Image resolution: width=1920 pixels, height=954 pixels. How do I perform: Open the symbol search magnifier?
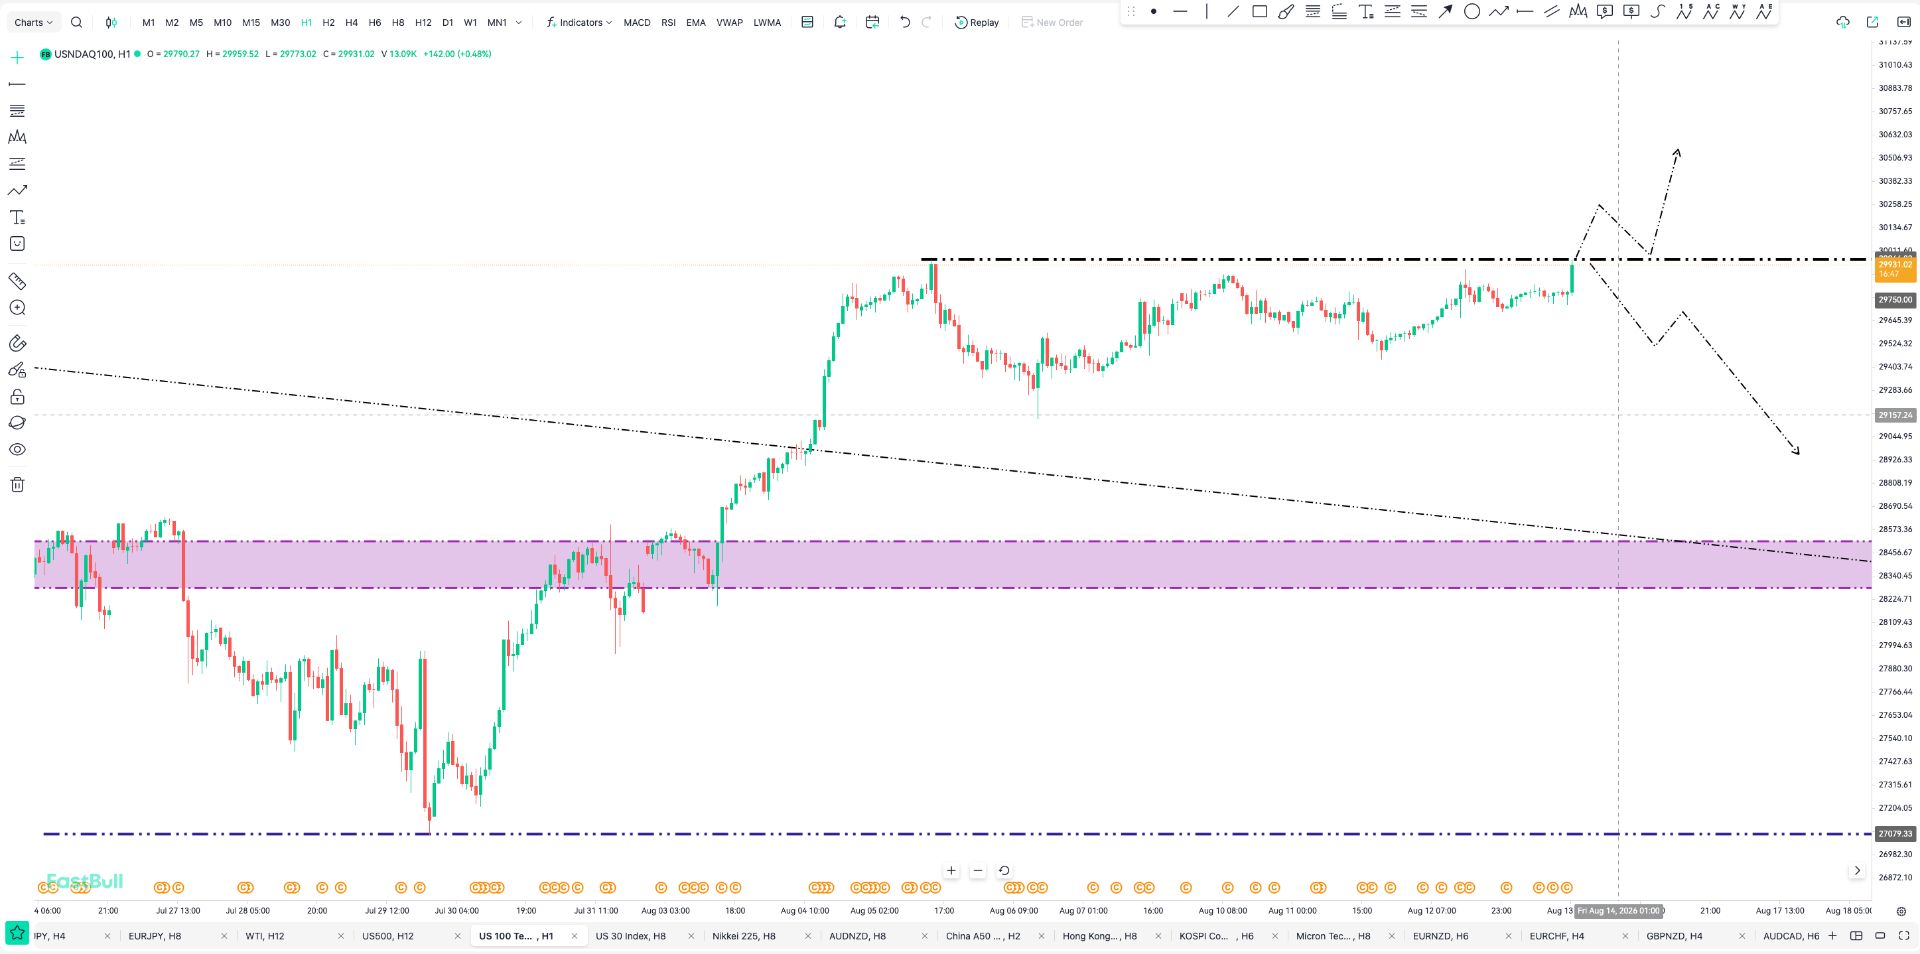(76, 22)
